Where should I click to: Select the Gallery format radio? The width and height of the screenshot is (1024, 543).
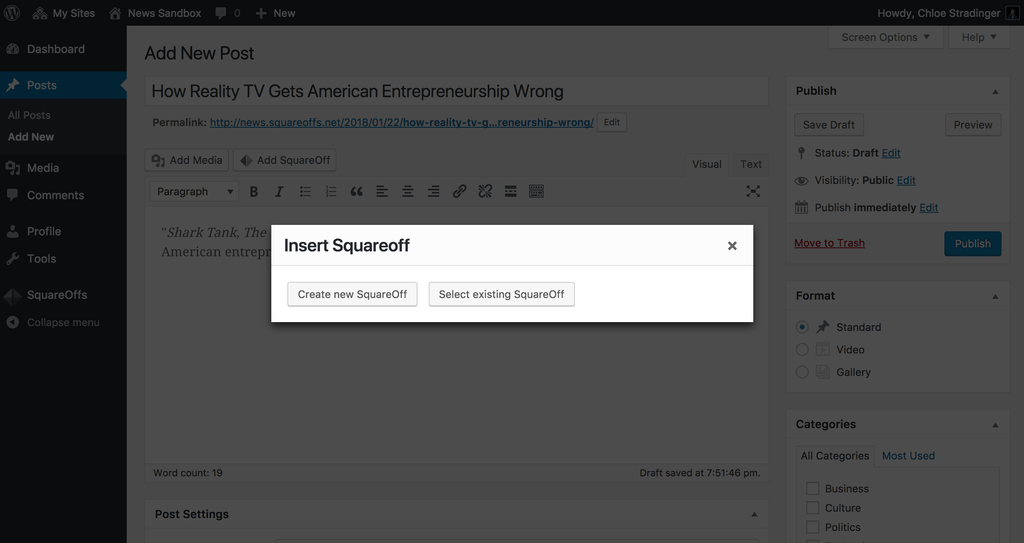pyautogui.click(x=802, y=372)
